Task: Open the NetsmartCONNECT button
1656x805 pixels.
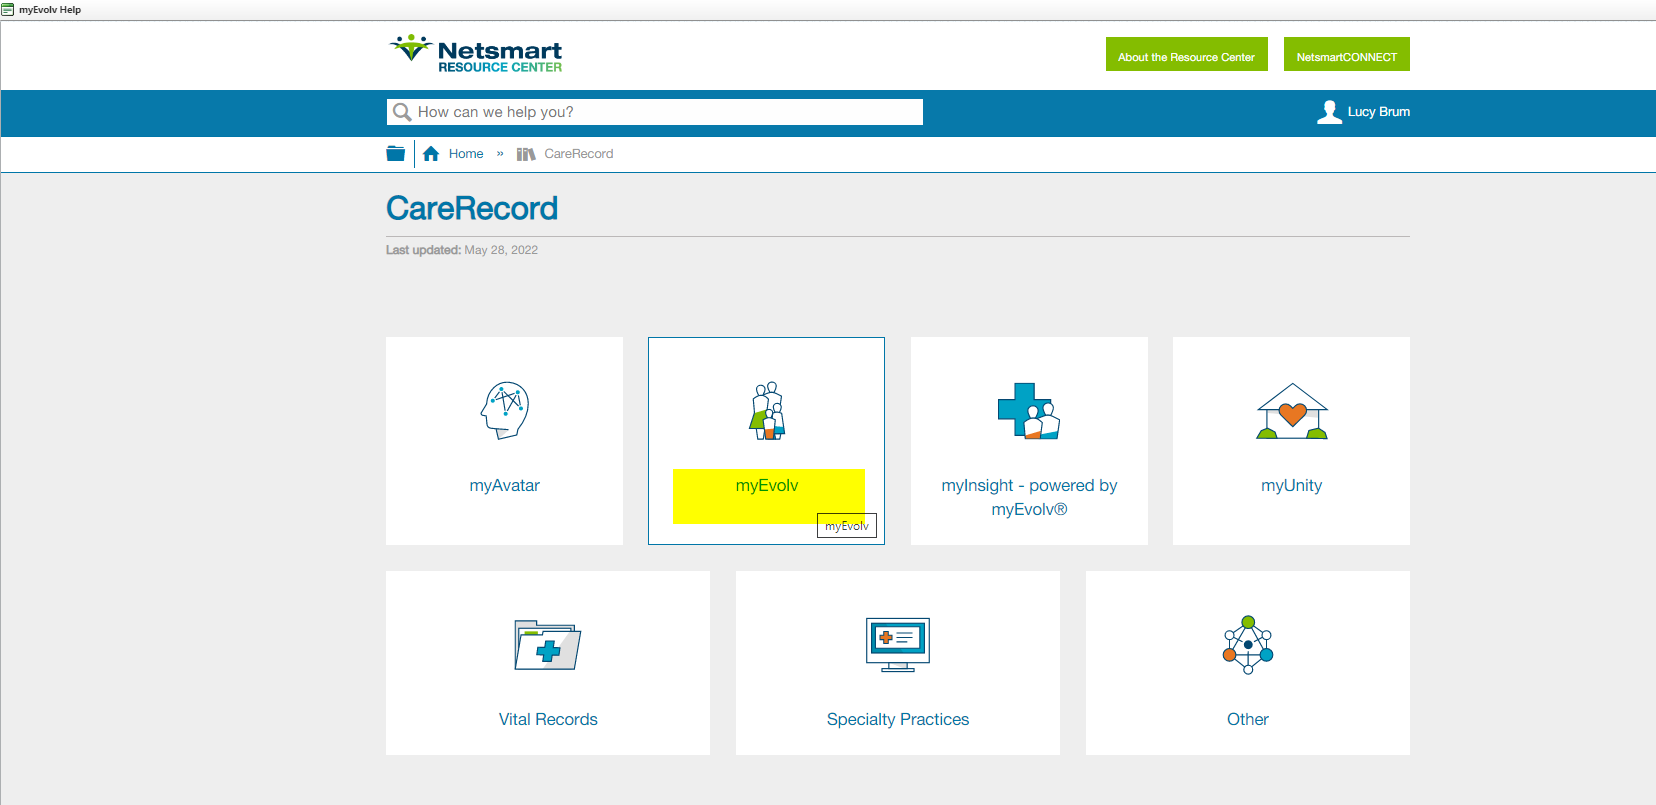Action: pos(1347,54)
